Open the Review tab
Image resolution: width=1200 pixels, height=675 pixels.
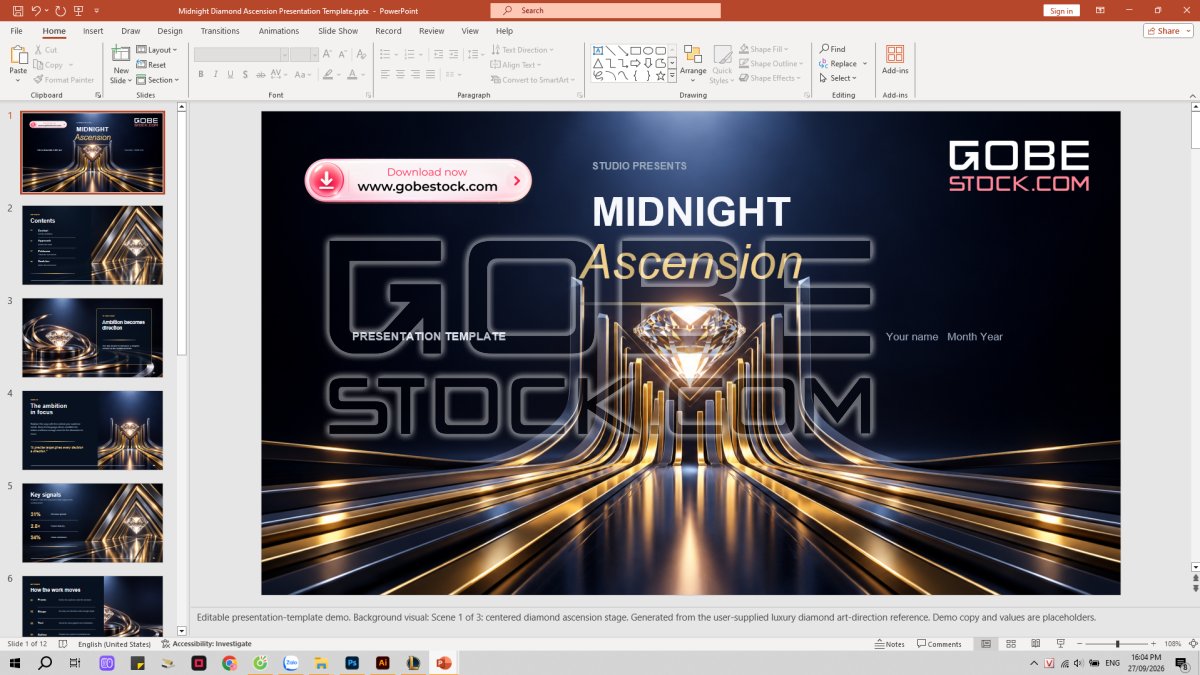(x=432, y=31)
